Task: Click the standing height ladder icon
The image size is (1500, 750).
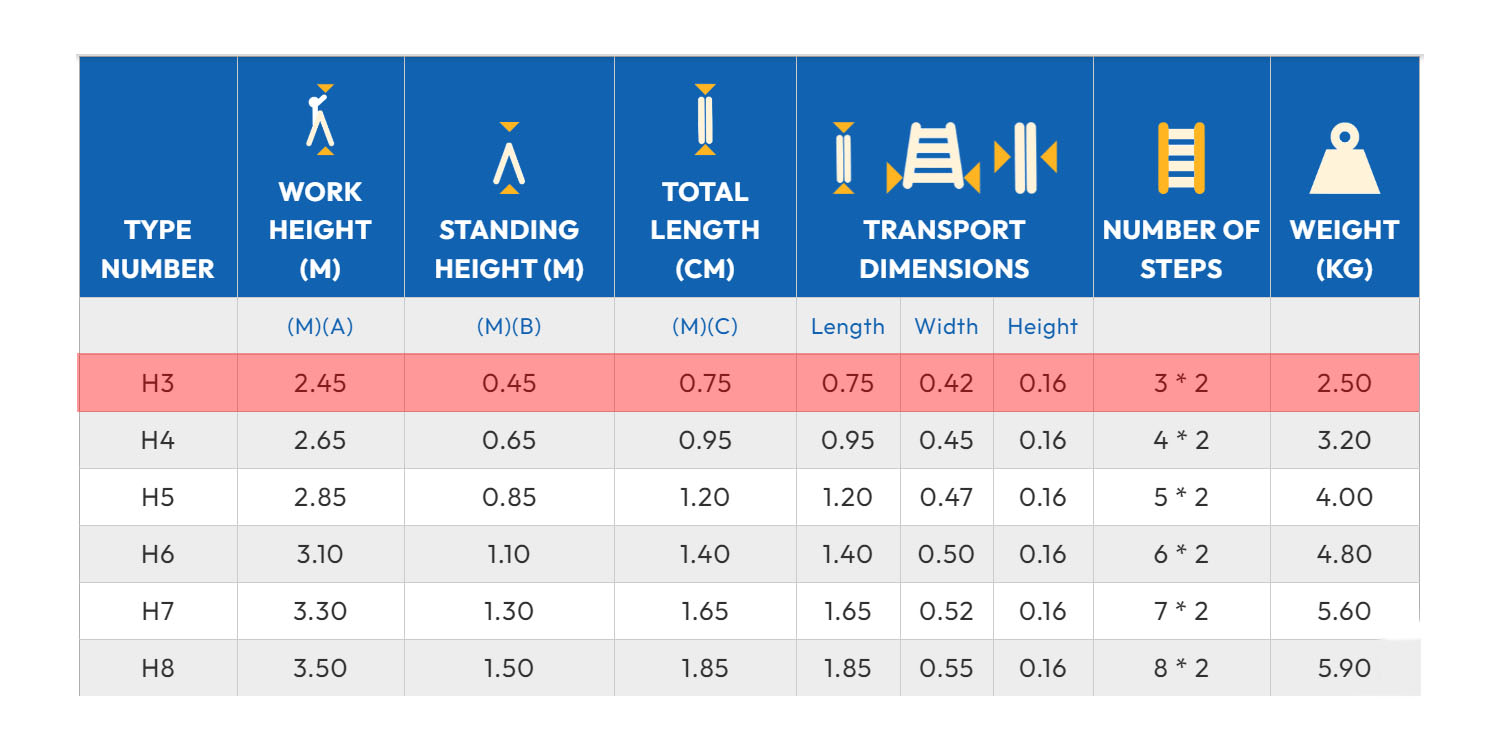Action: click(509, 158)
